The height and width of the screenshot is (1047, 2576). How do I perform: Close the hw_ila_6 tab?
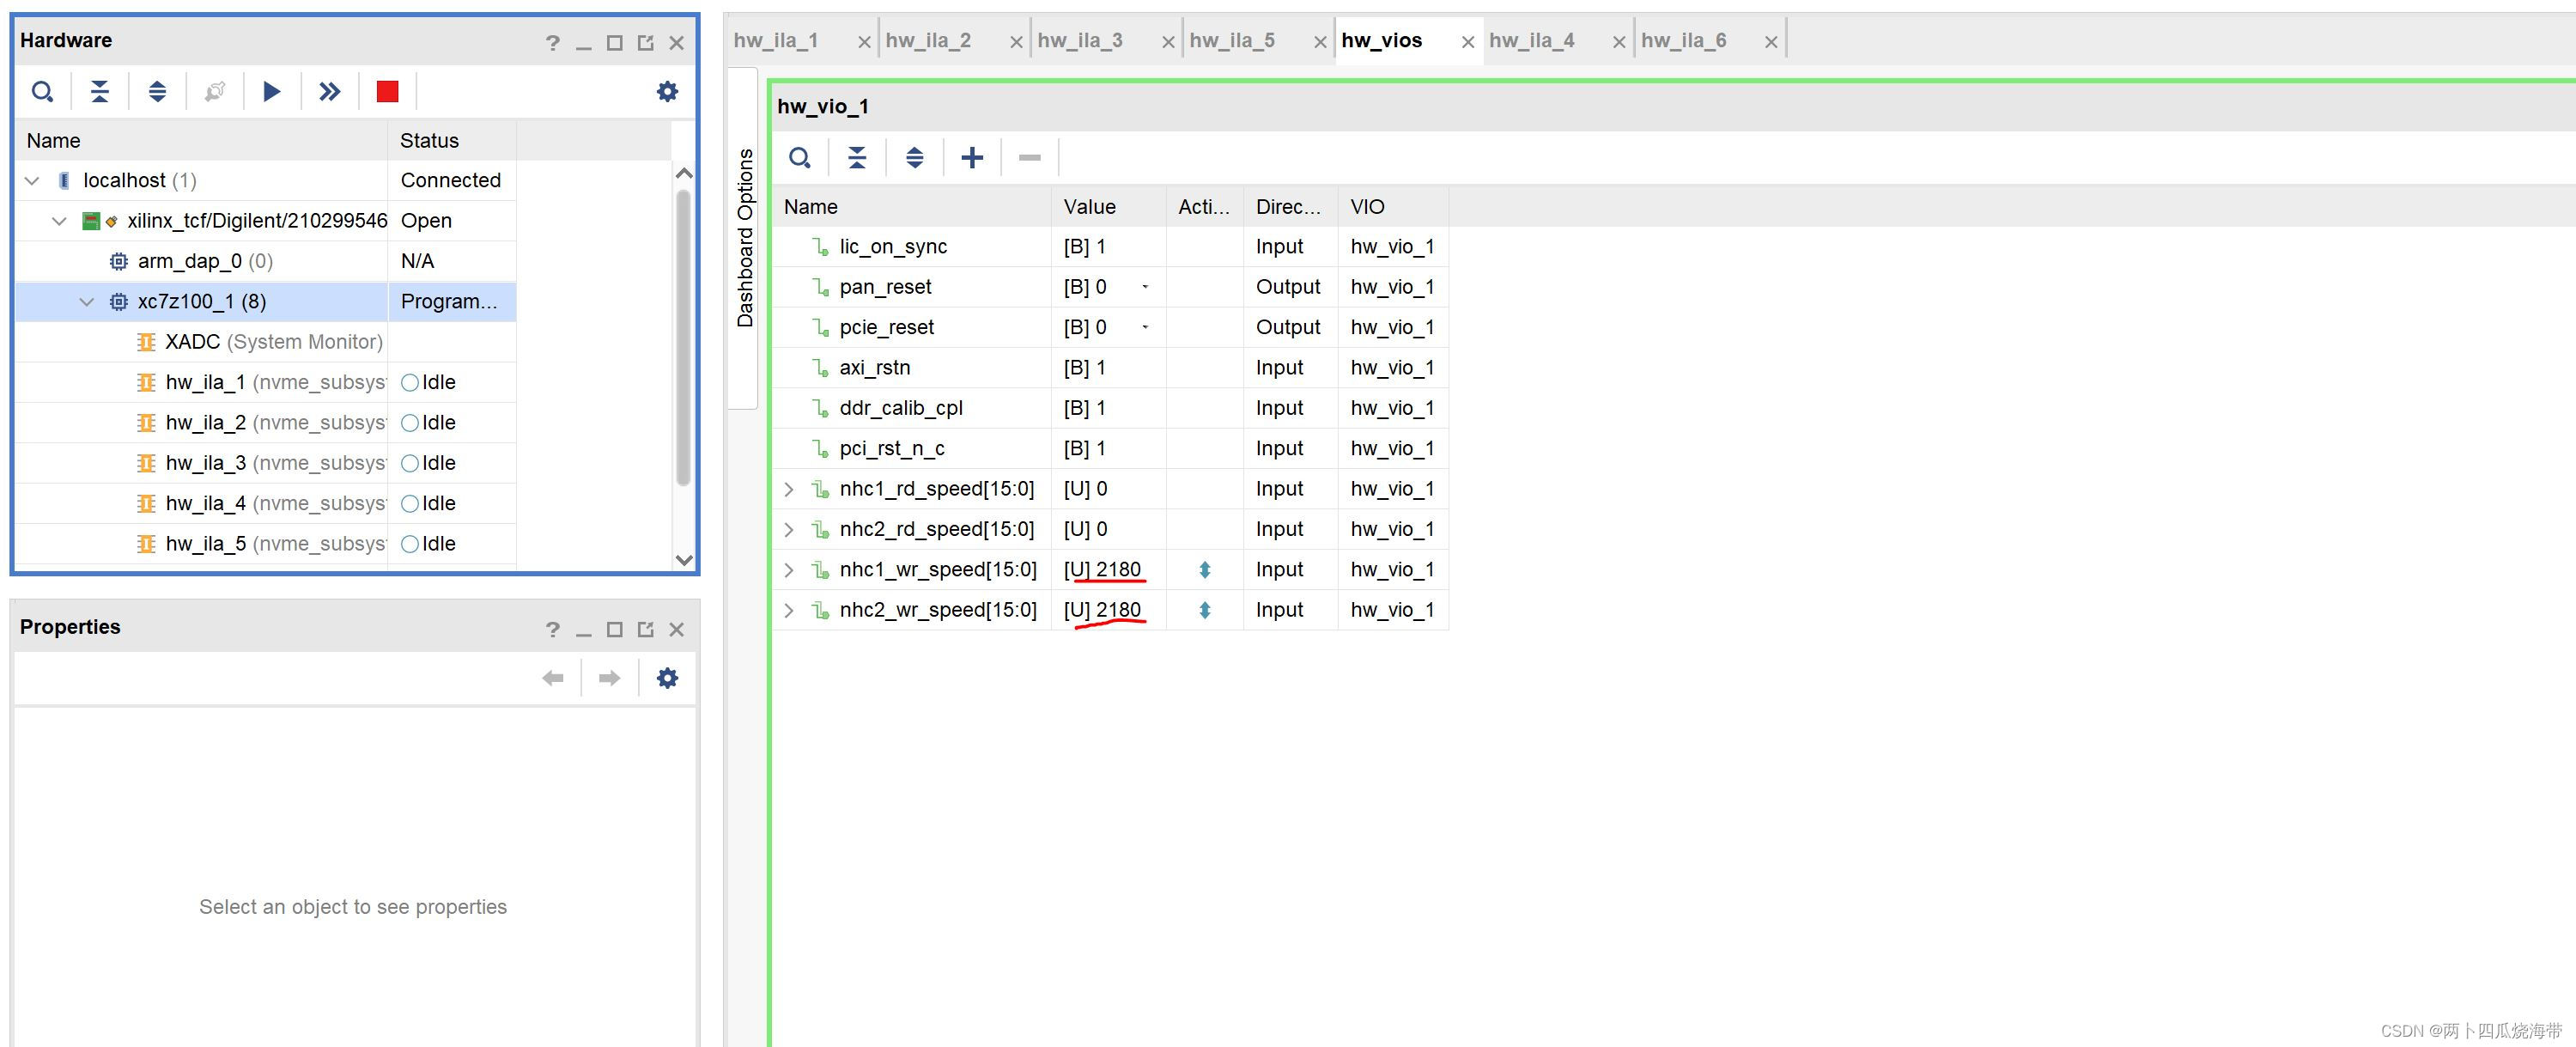click(1770, 42)
